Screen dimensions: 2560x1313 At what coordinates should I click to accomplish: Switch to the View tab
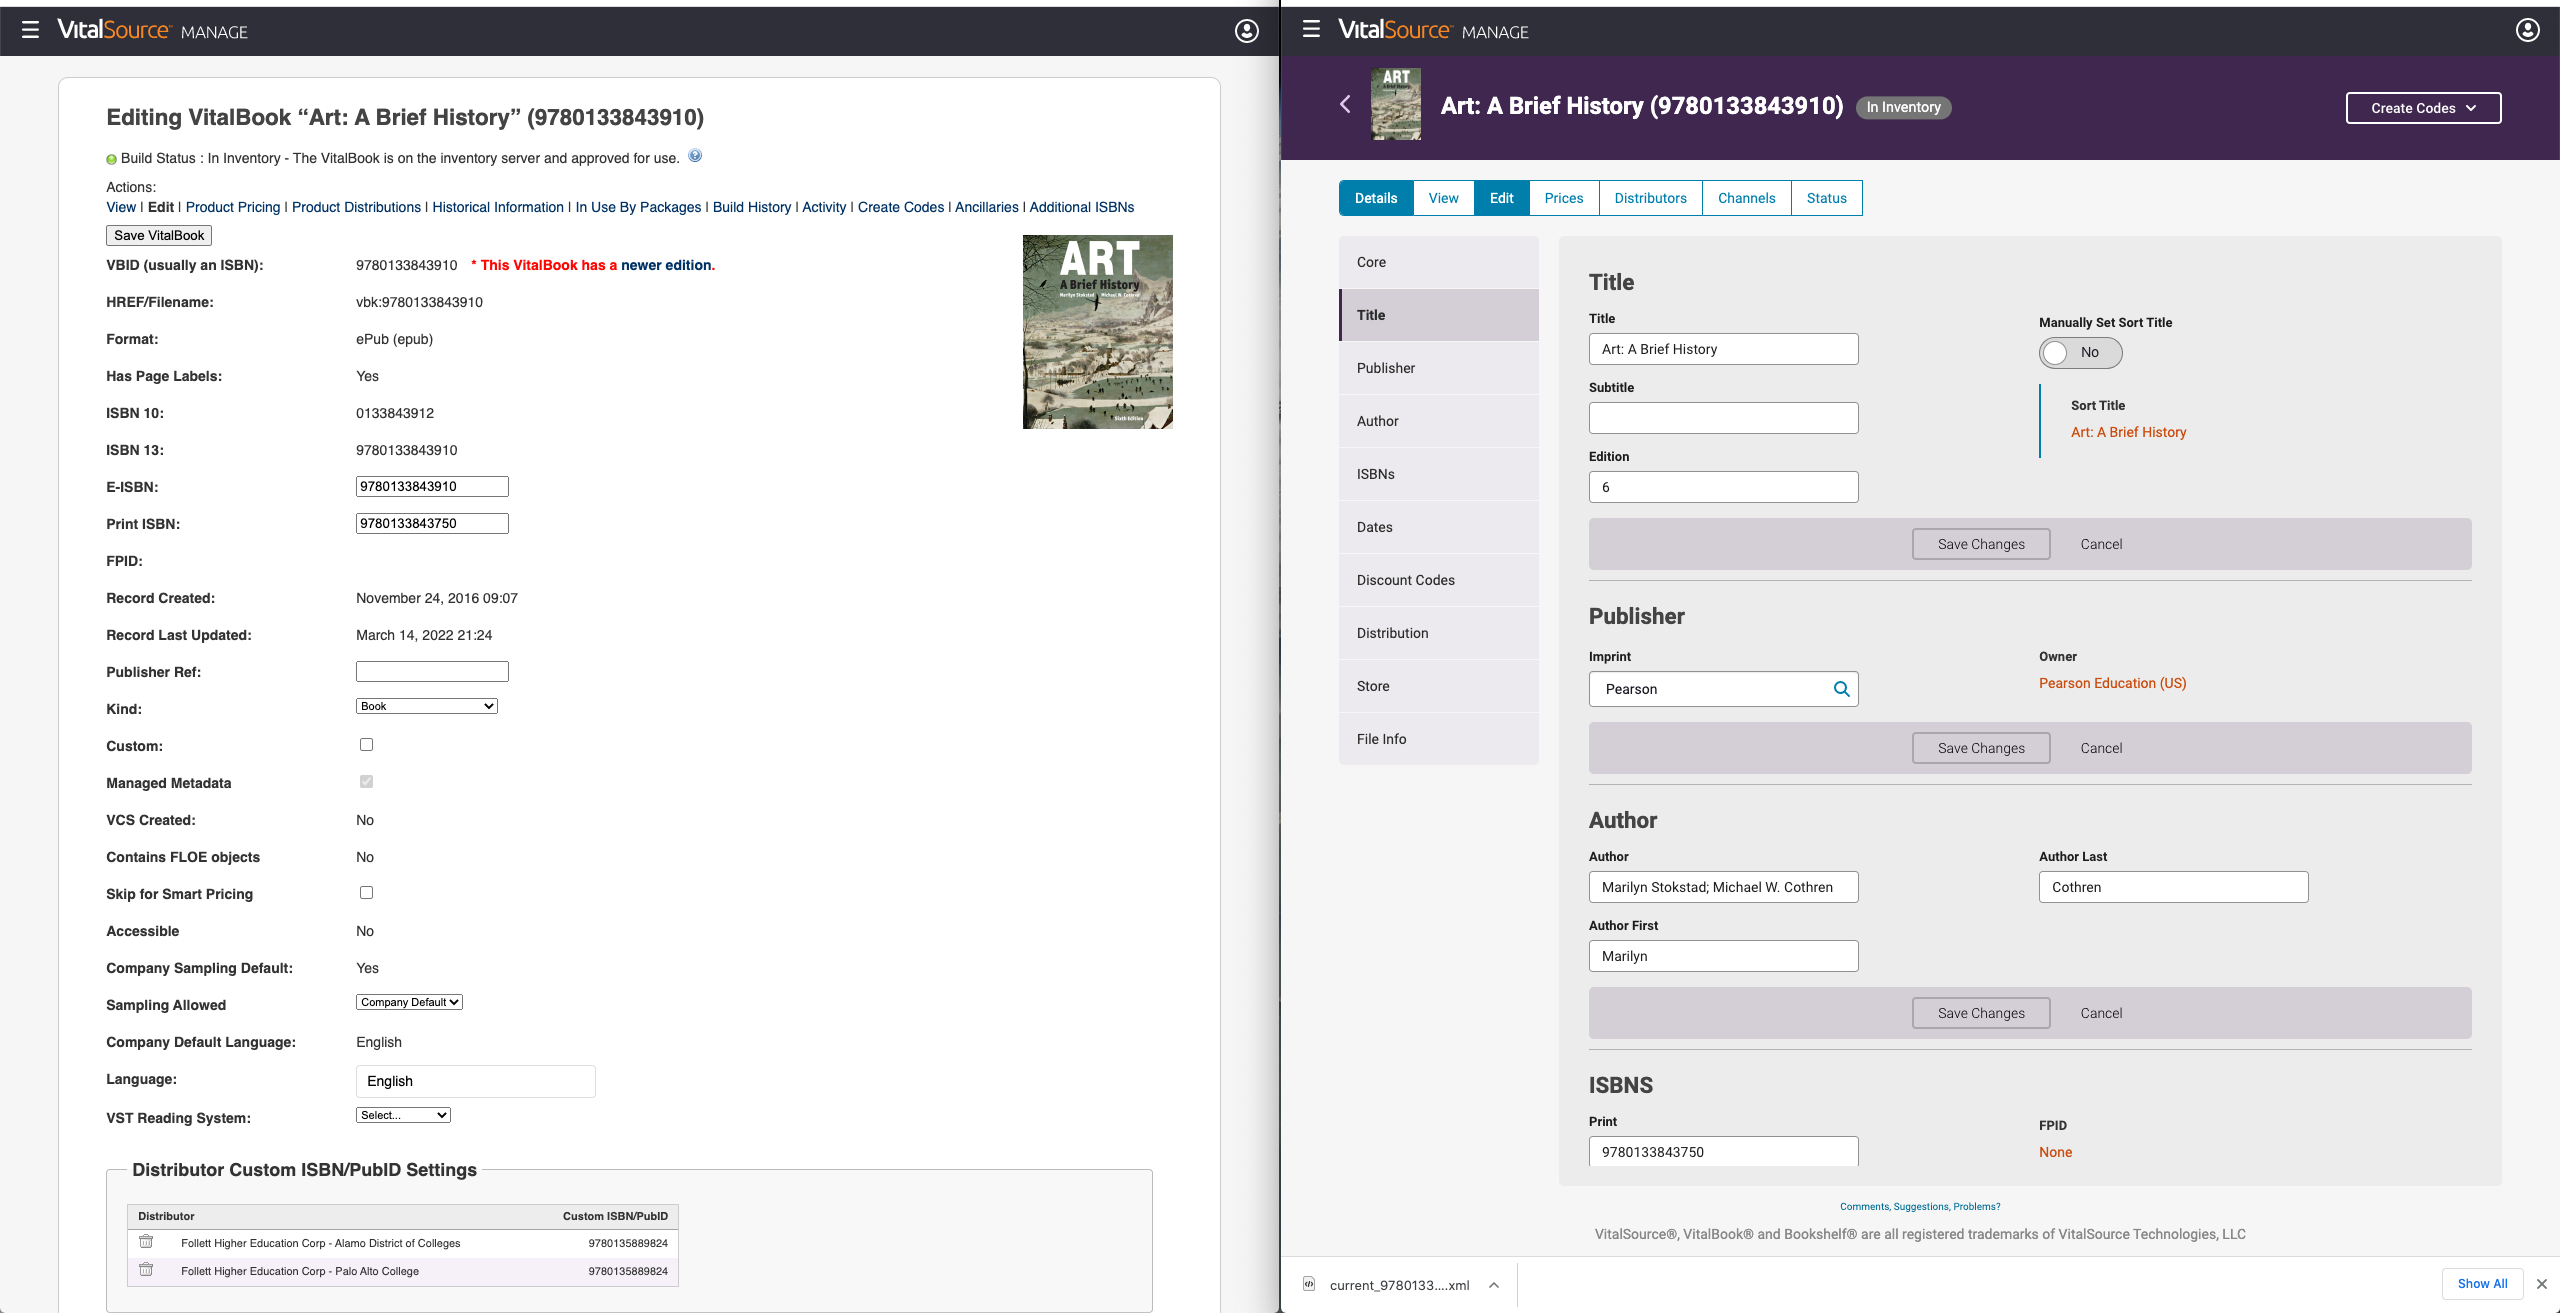tap(1443, 198)
